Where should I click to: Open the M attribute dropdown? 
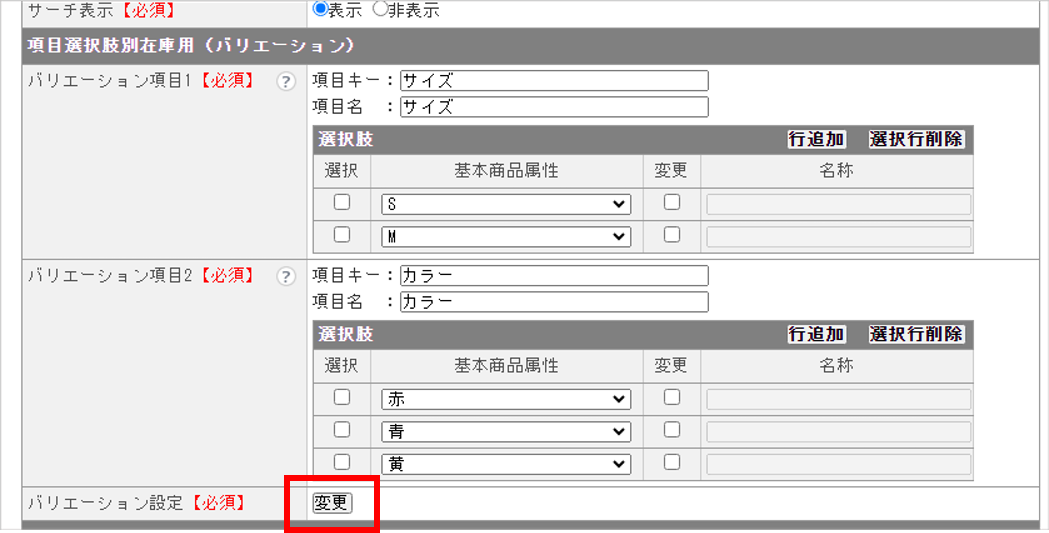click(506, 237)
